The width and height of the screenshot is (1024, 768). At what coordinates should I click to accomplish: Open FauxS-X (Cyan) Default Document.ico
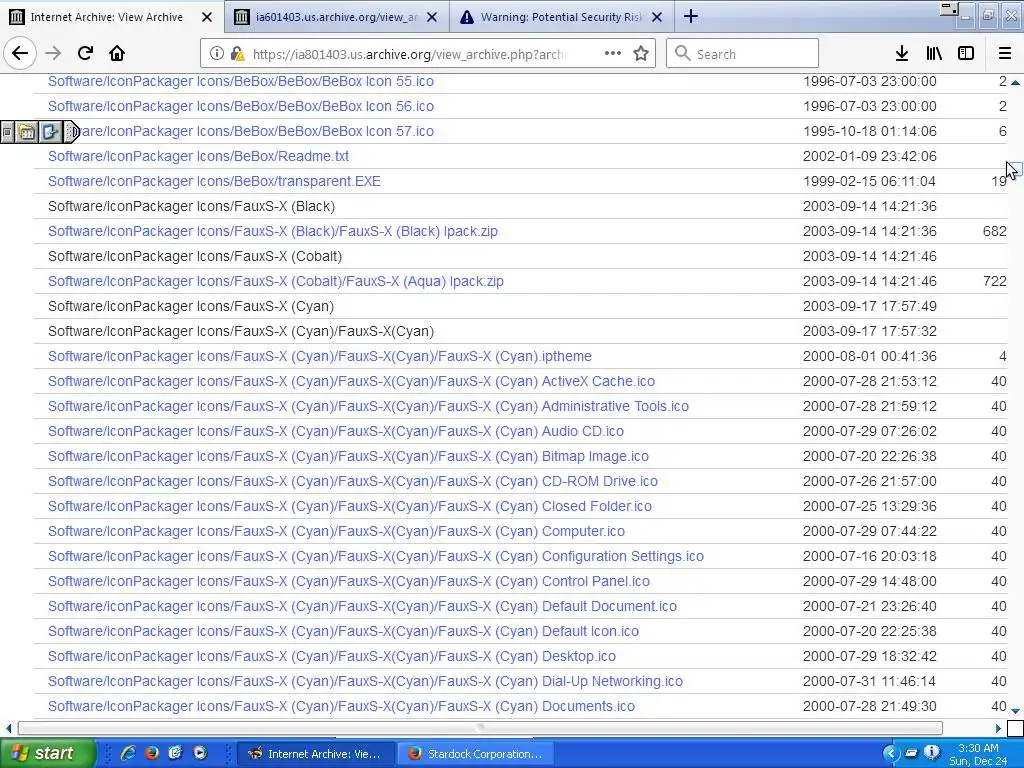click(x=362, y=606)
